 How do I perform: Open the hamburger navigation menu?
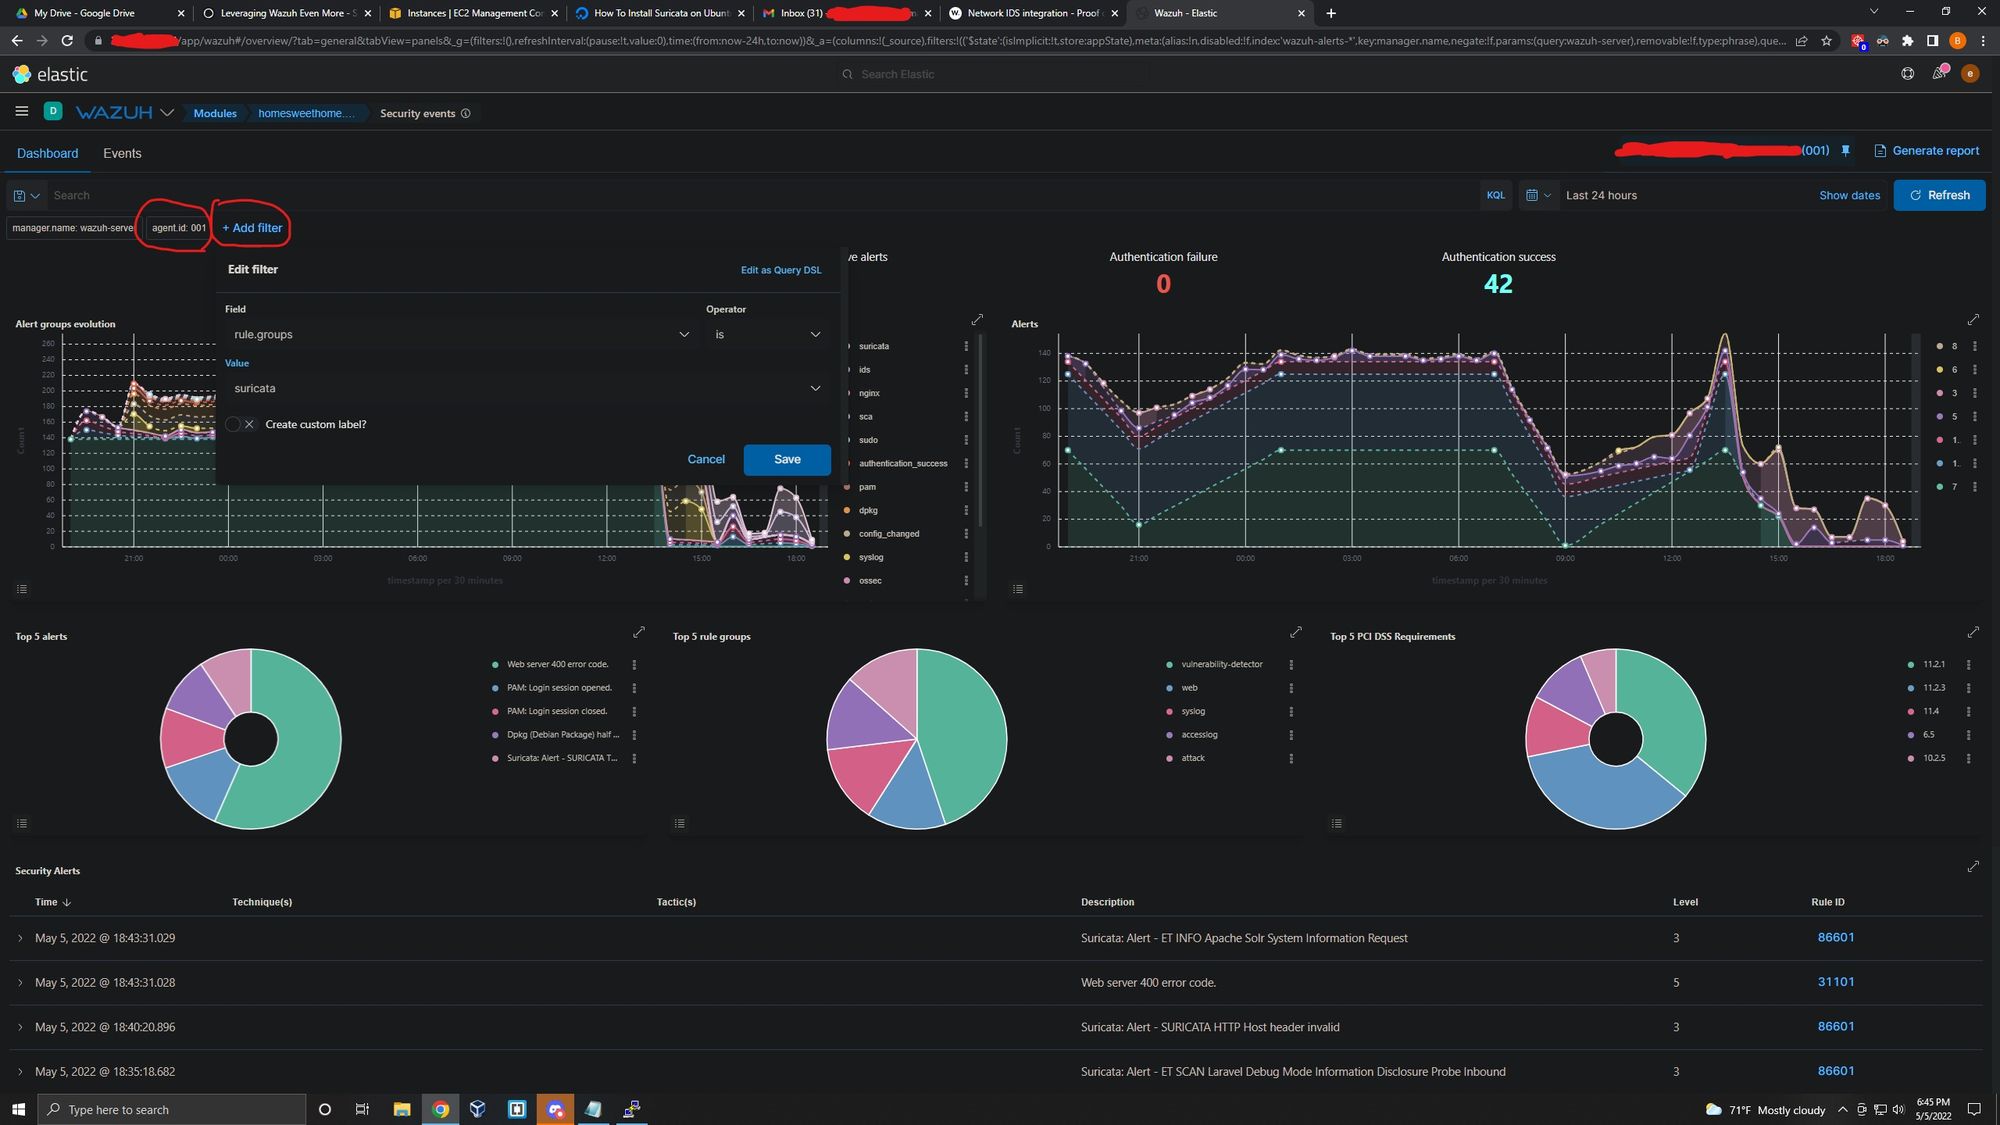click(x=21, y=112)
